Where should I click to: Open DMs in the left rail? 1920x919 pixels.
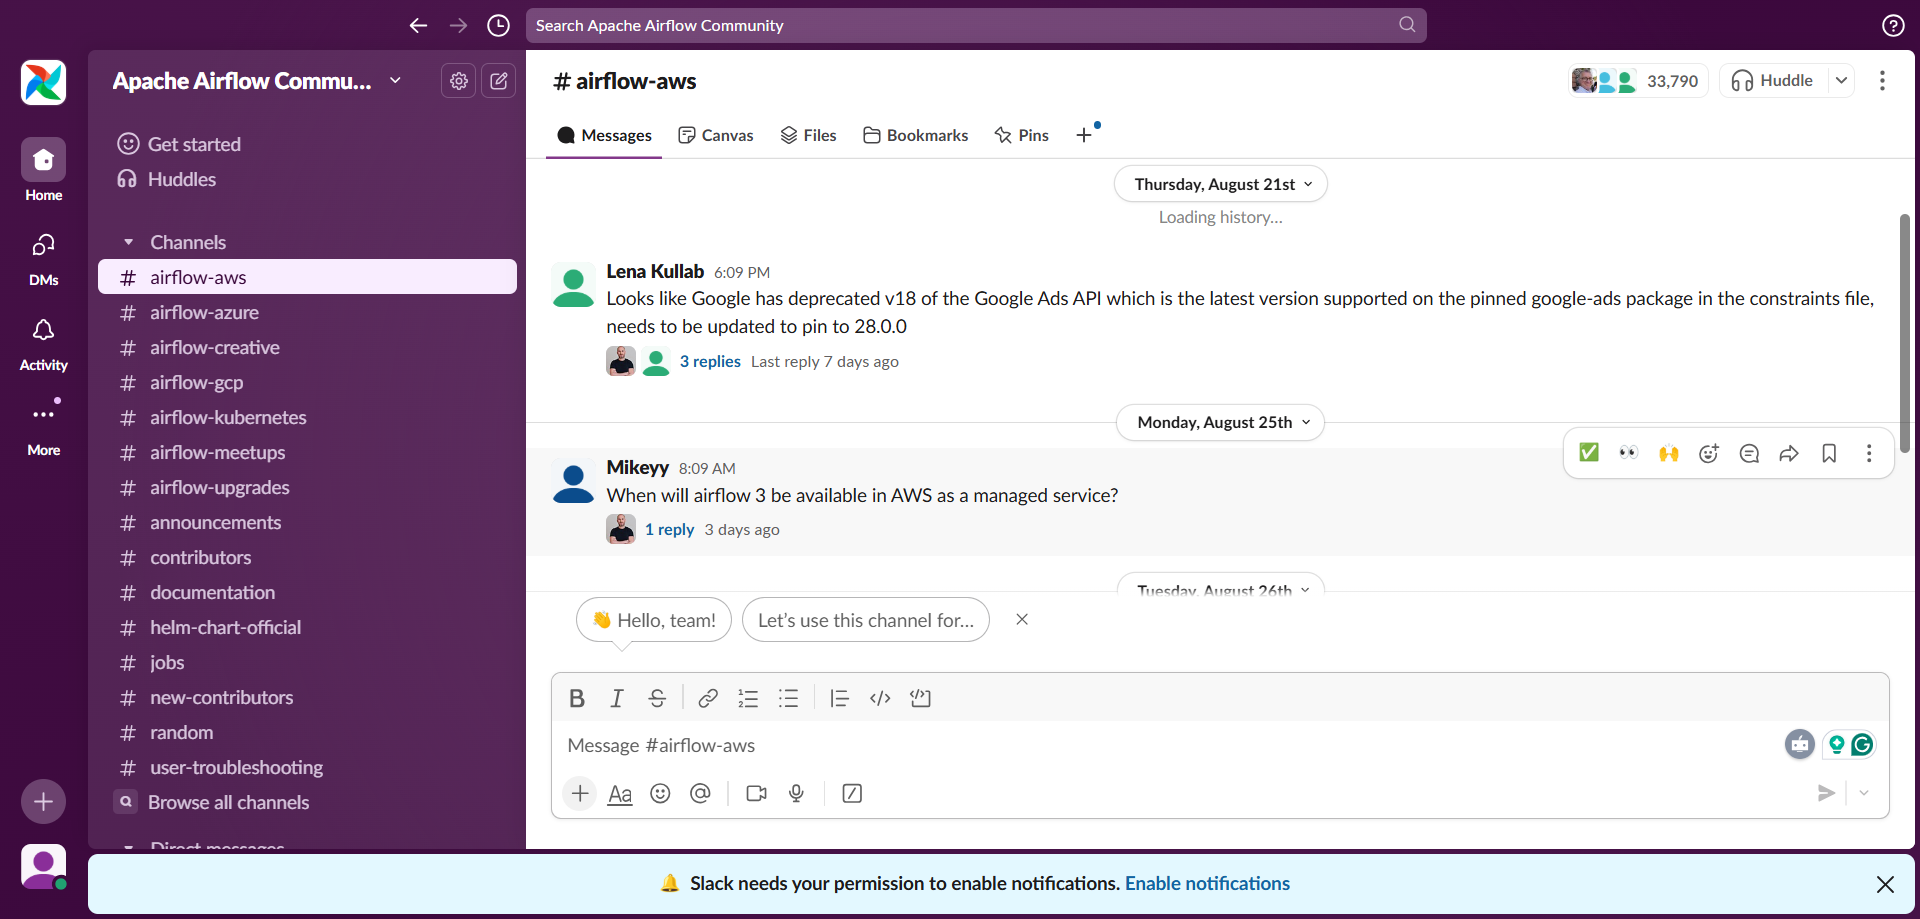44,258
